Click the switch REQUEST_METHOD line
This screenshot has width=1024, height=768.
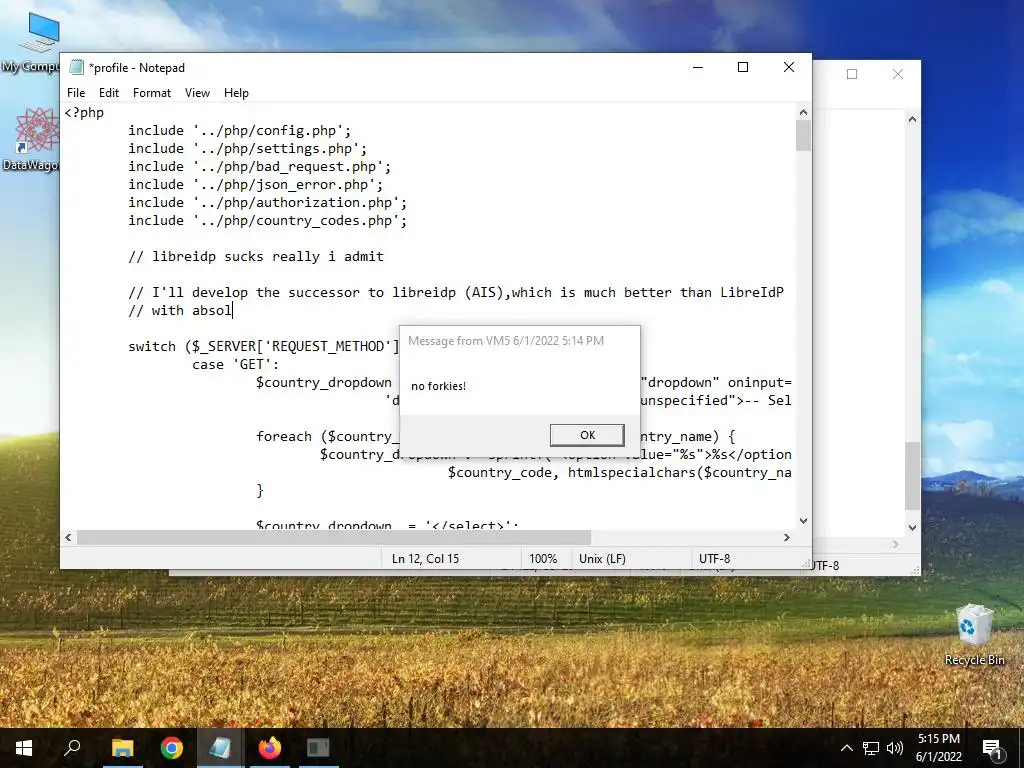[263, 347]
